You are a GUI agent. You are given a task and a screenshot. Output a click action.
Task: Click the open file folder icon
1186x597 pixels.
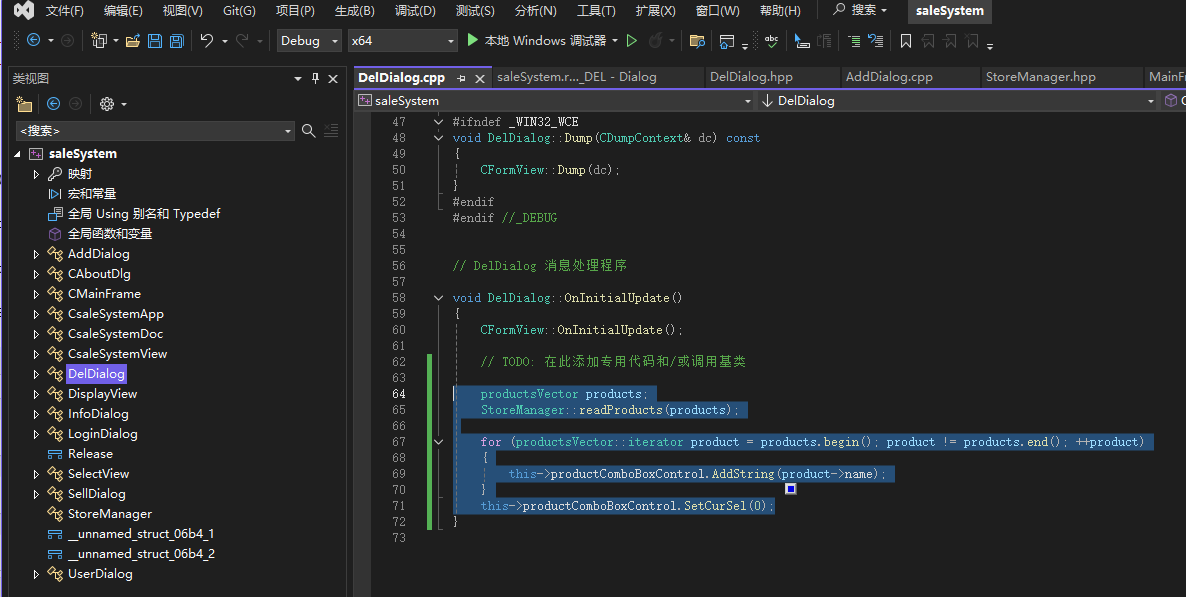132,41
